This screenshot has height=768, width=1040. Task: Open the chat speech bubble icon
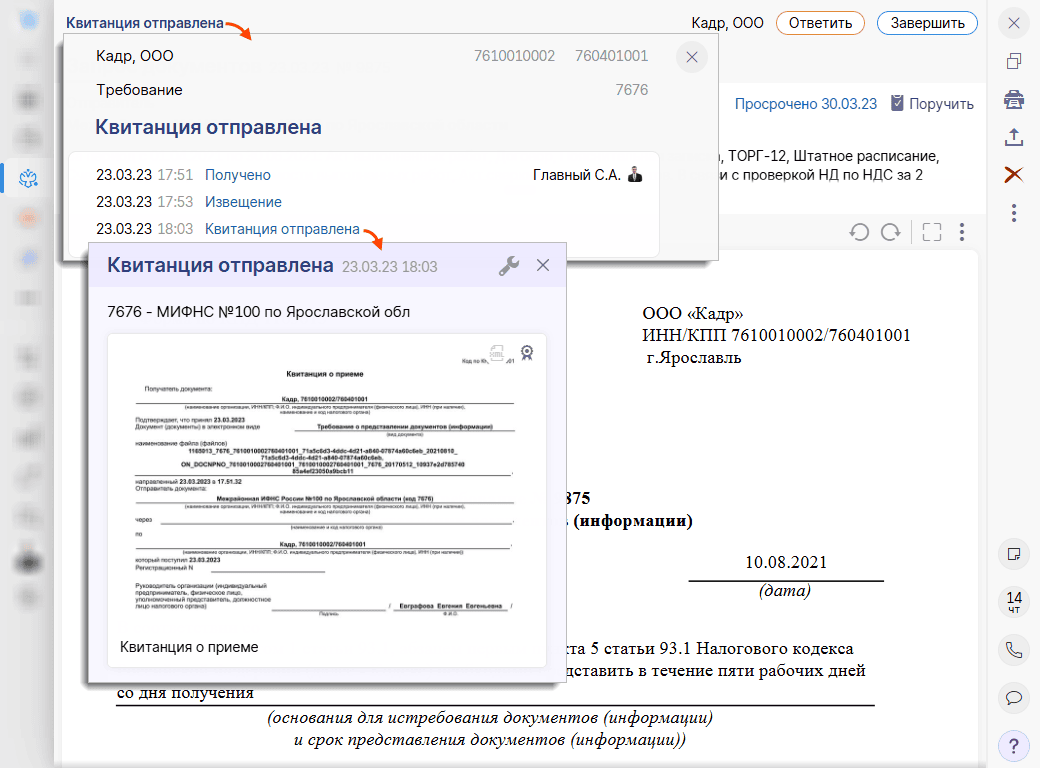(1014, 697)
